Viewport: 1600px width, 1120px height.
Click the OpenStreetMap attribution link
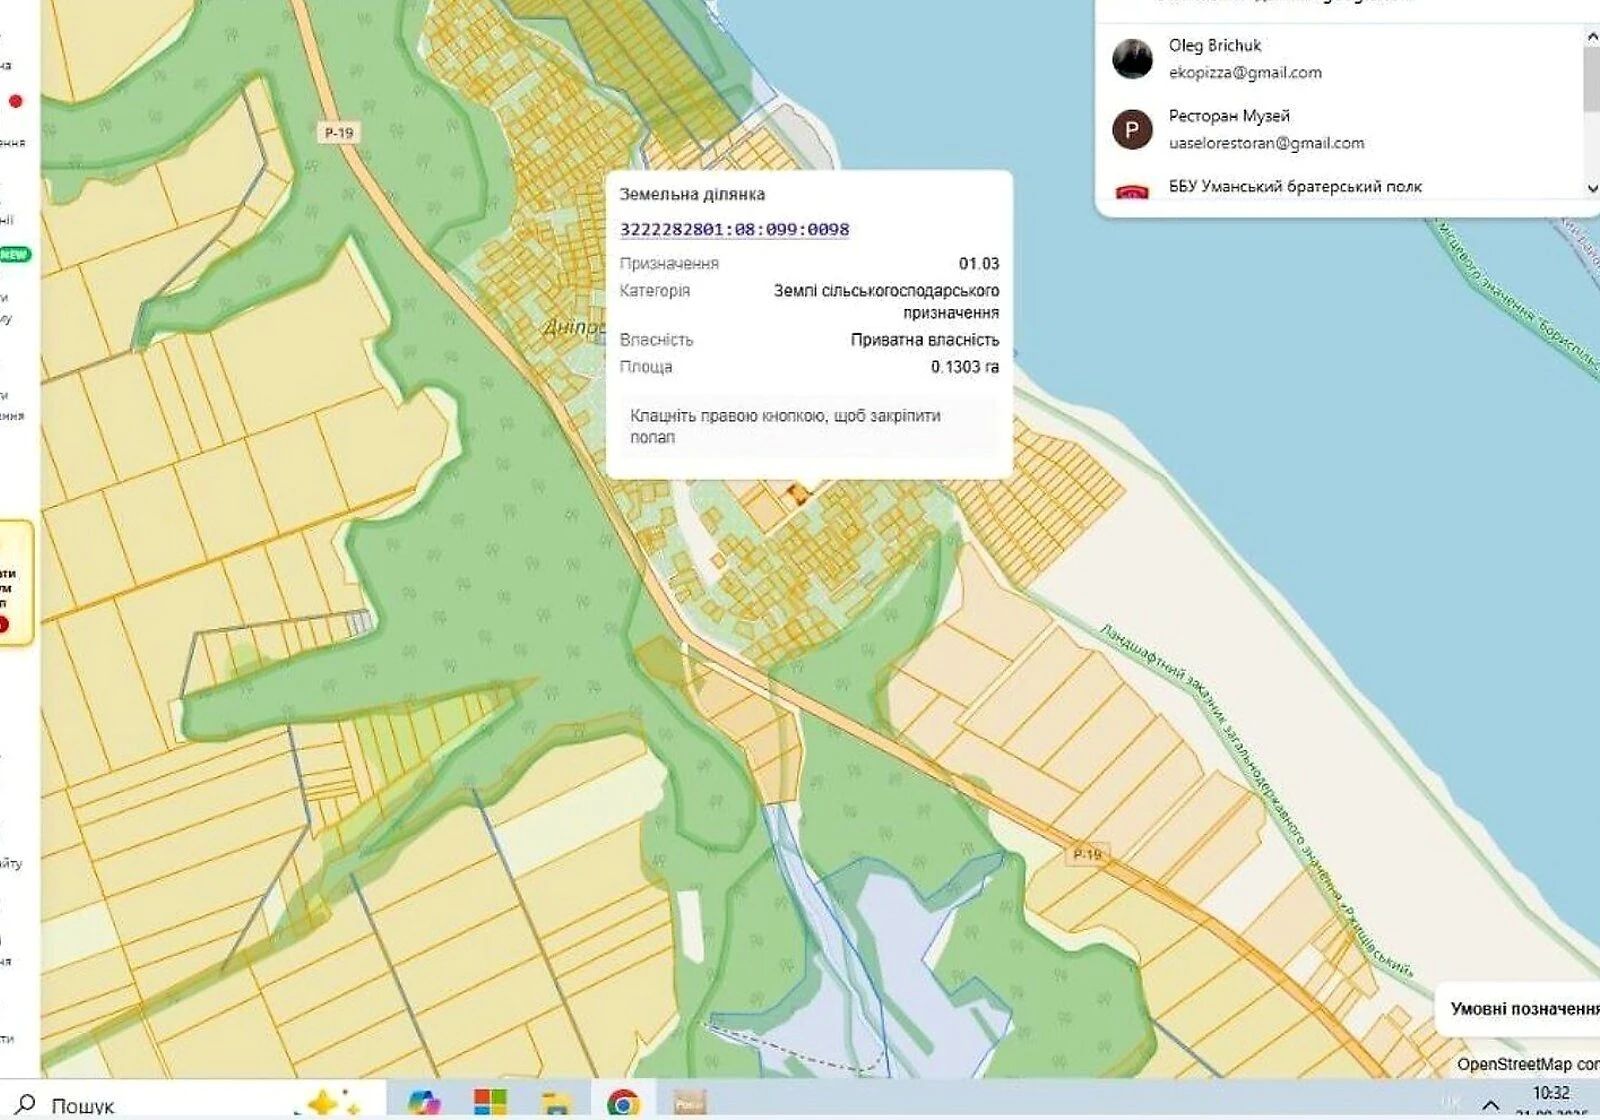click(1514, 1064)
